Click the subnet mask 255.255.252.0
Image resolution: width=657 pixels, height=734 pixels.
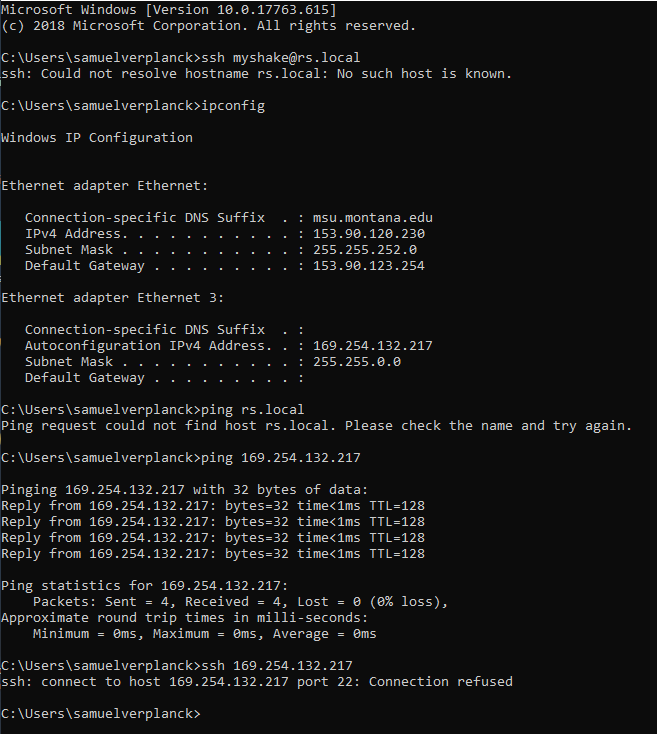pos(365,250)
